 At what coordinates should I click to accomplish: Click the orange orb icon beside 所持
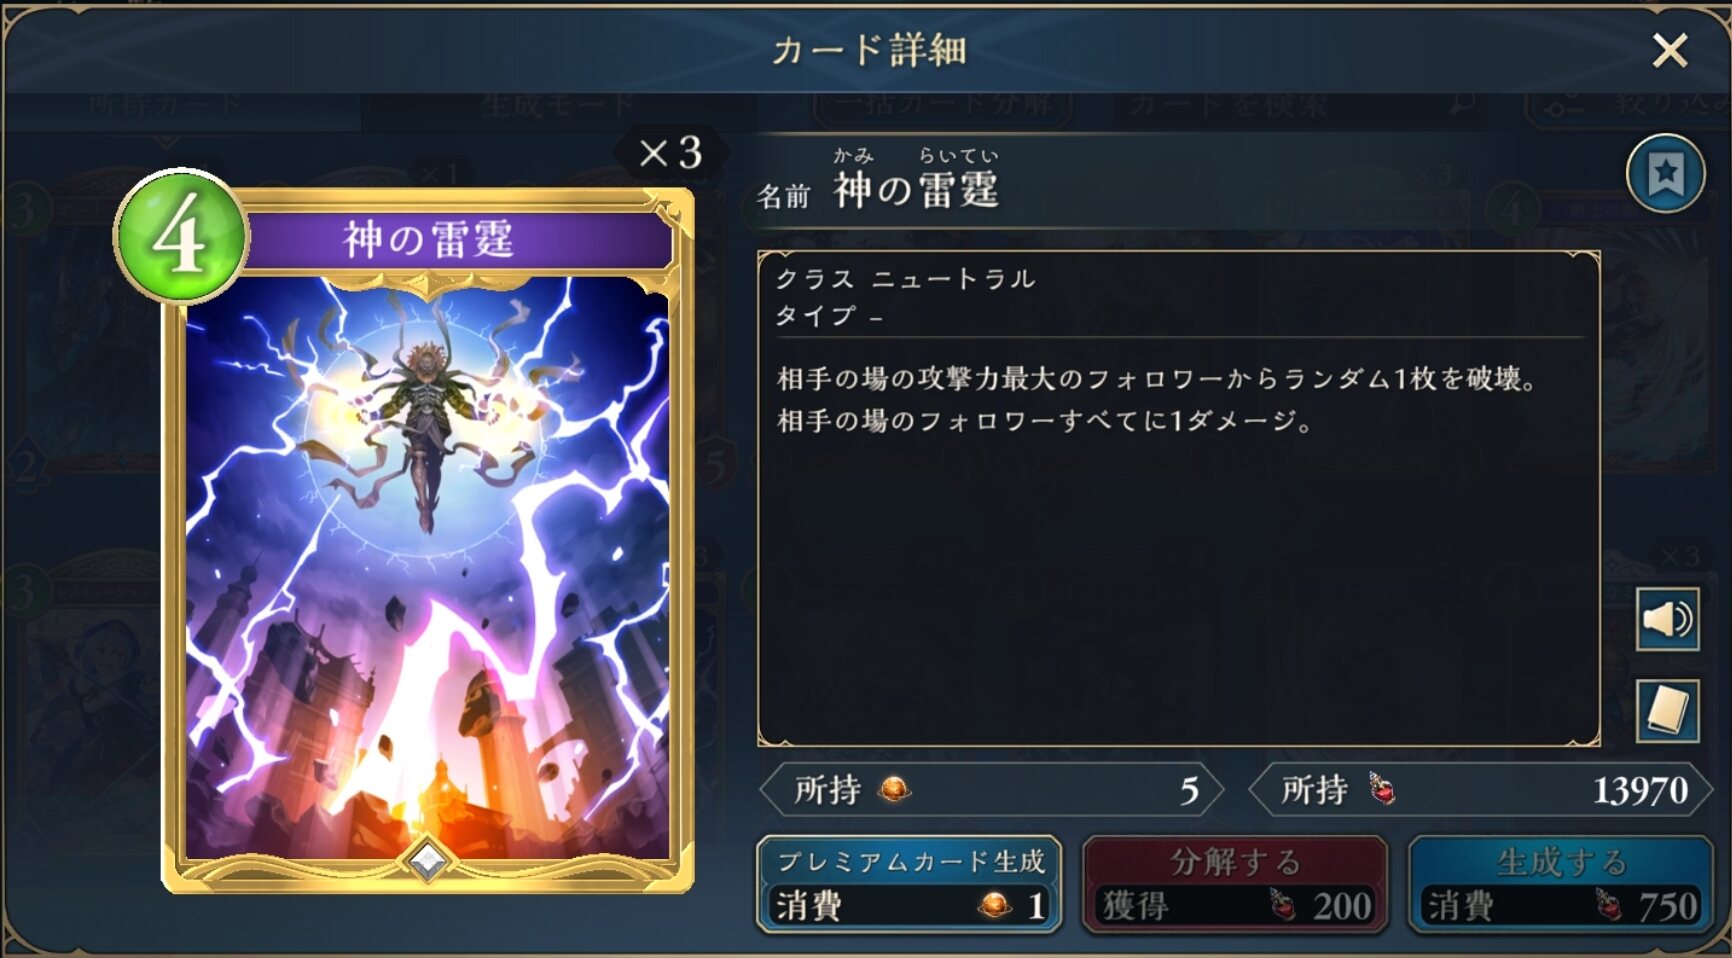(894, 790)
